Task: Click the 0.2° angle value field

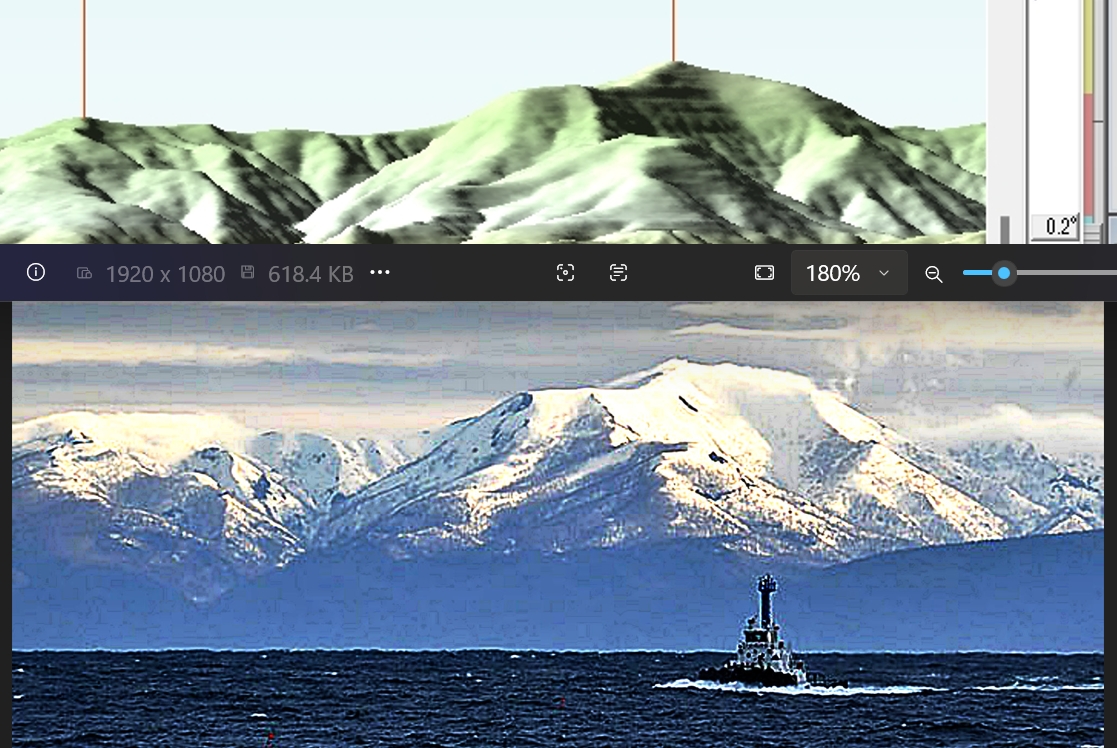Action: (x=1056, y=227)
